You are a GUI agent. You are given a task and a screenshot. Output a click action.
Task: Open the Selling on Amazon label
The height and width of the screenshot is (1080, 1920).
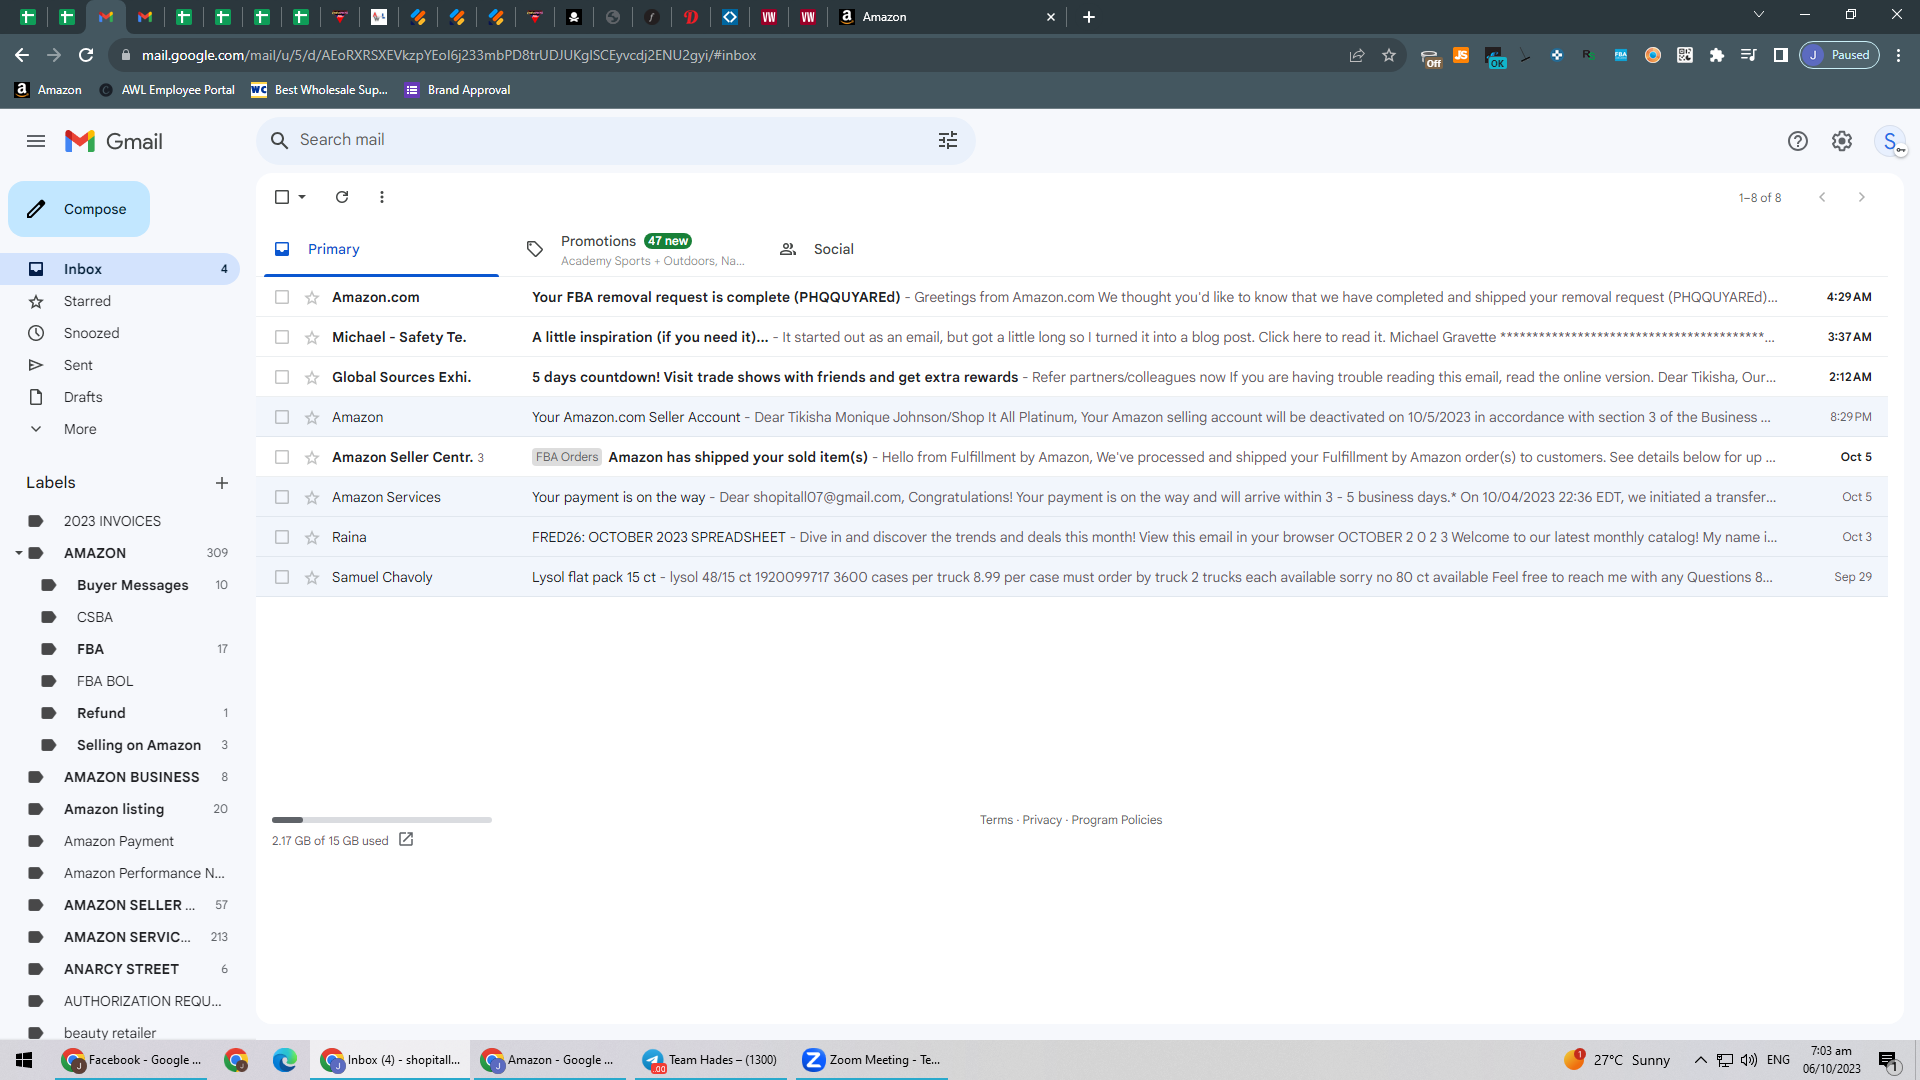138,745
